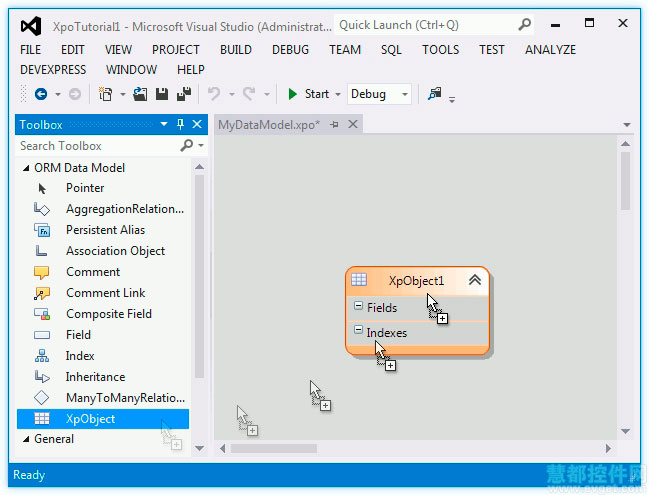Click the Save All toolbar icon

(x=184, y=94)
